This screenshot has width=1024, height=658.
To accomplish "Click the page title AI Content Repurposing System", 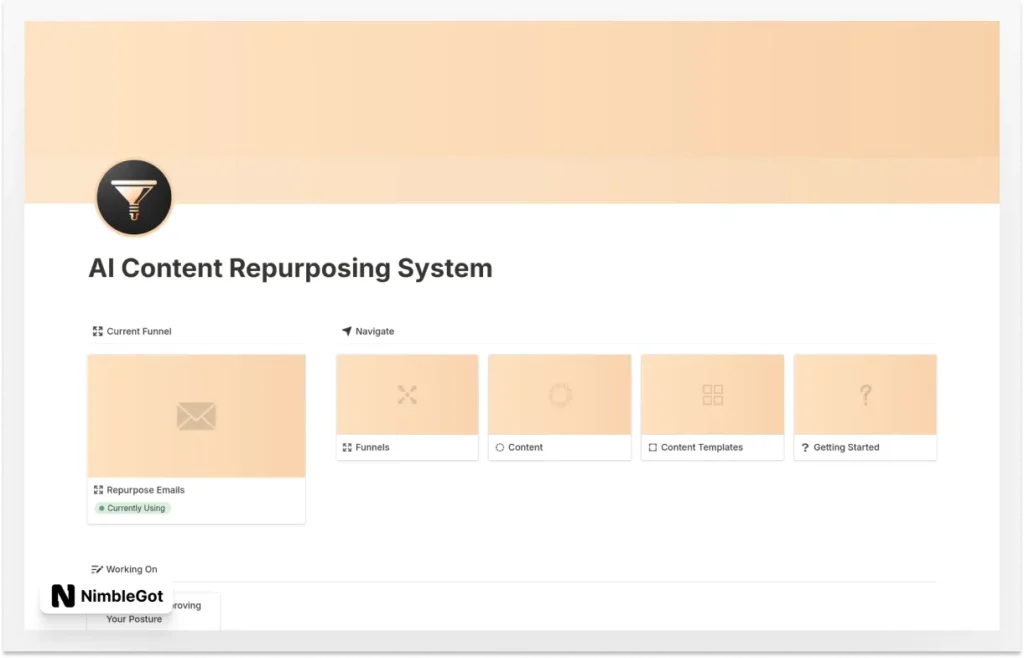I will point(290,268).
